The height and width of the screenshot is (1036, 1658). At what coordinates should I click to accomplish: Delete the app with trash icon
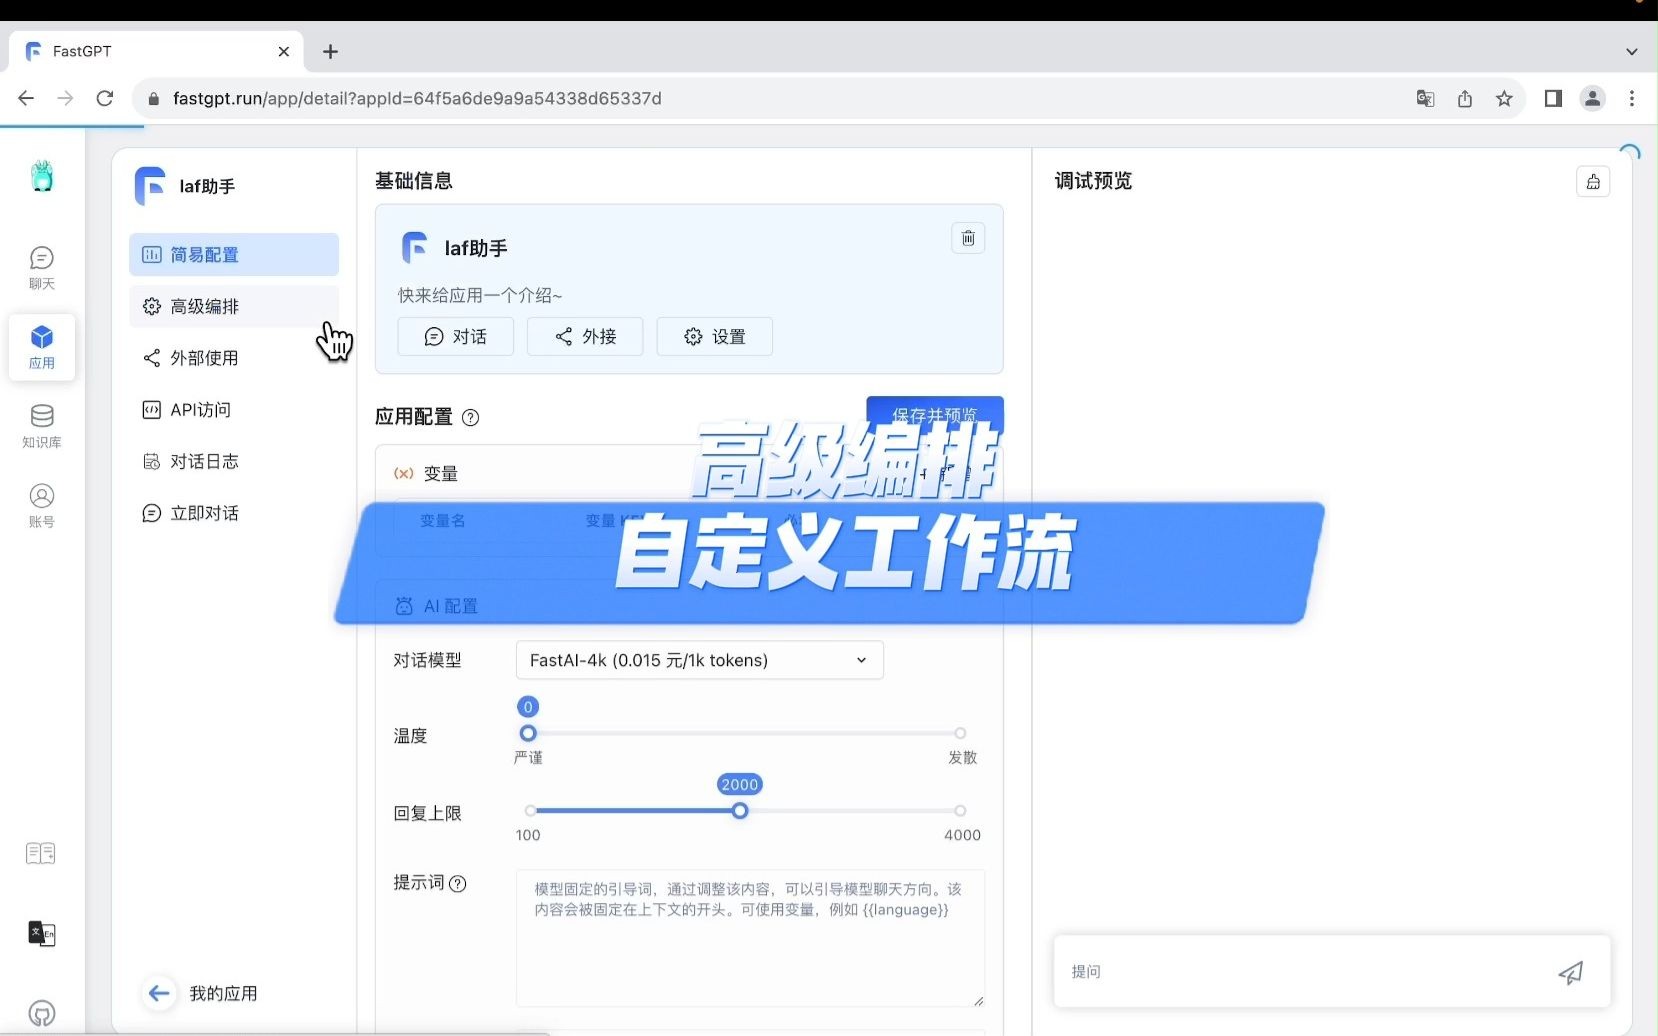(x=968, y=238)
